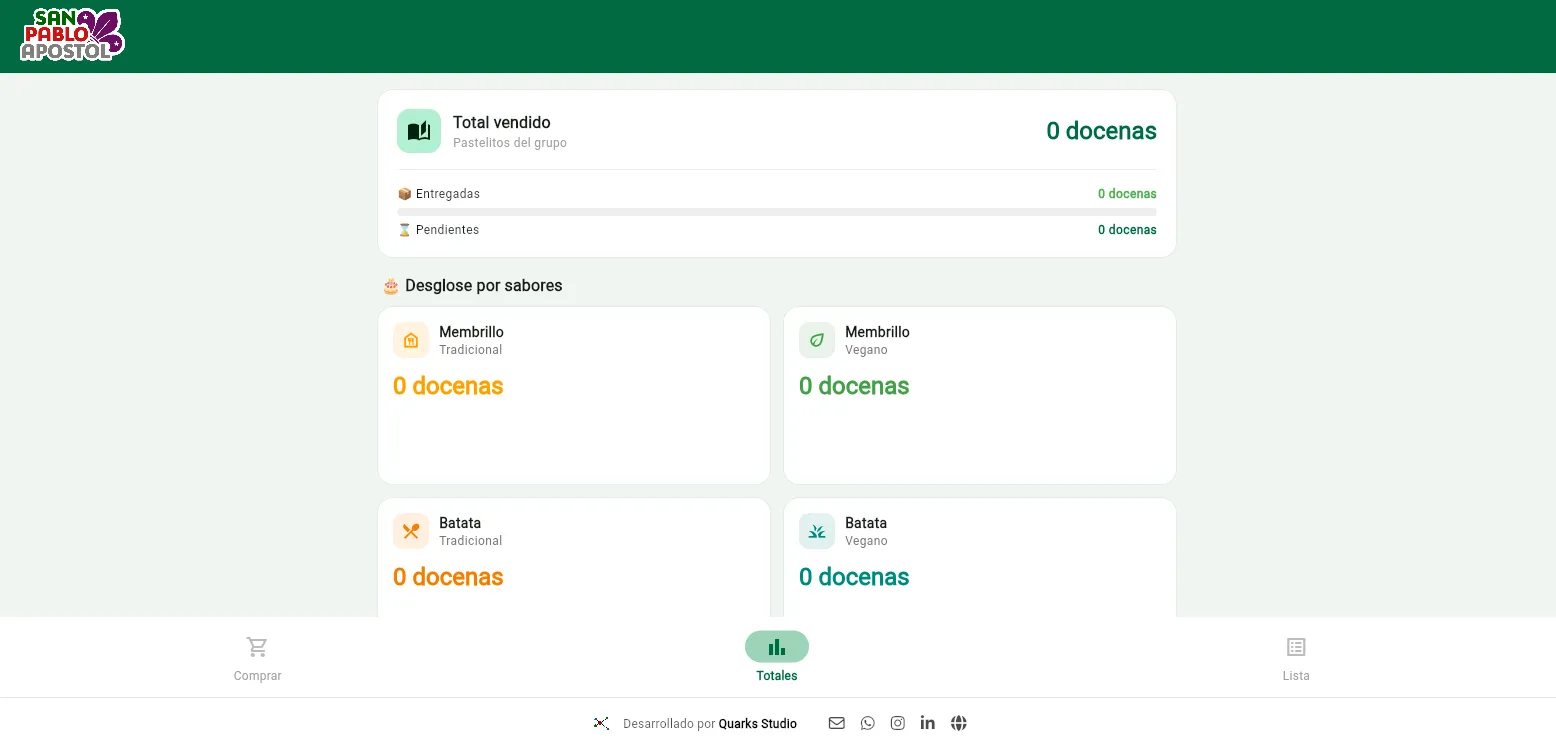Click the Batata Tradicional 0 docenas amount
This screenshot has width=1556, height=747.
[448, 577]
